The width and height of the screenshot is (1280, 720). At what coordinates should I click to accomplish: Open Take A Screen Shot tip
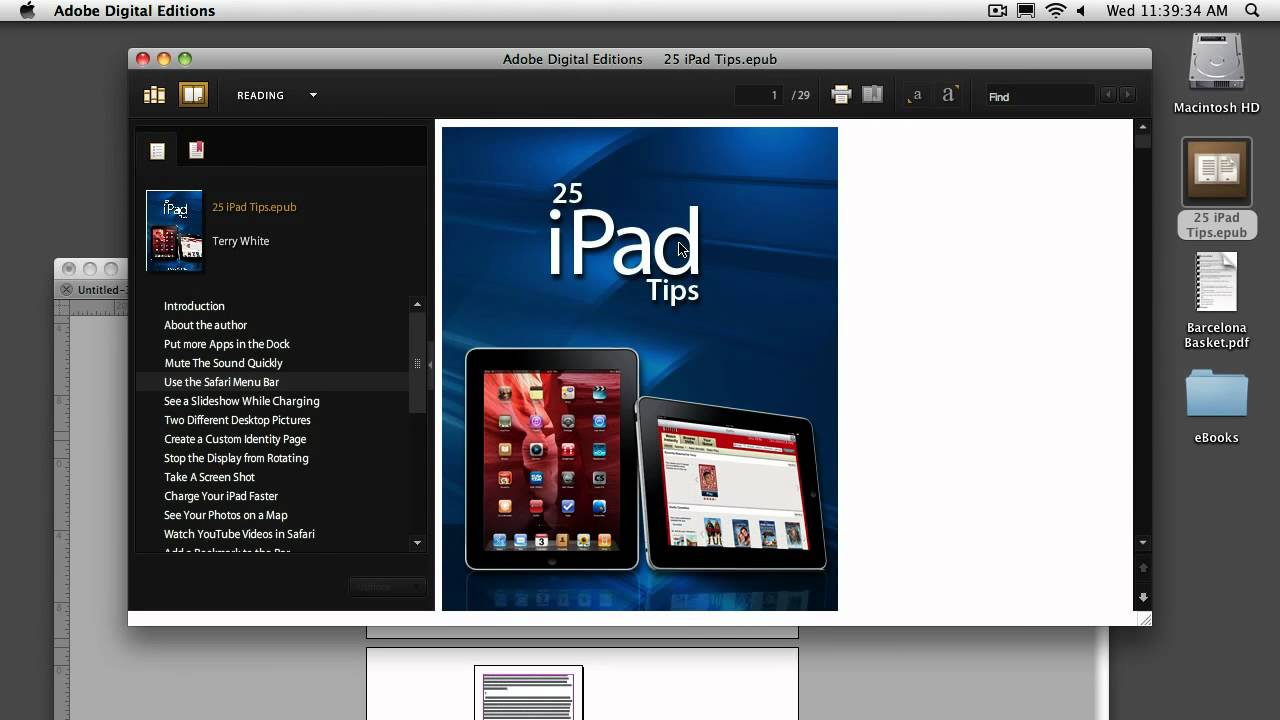pos(209,477)
